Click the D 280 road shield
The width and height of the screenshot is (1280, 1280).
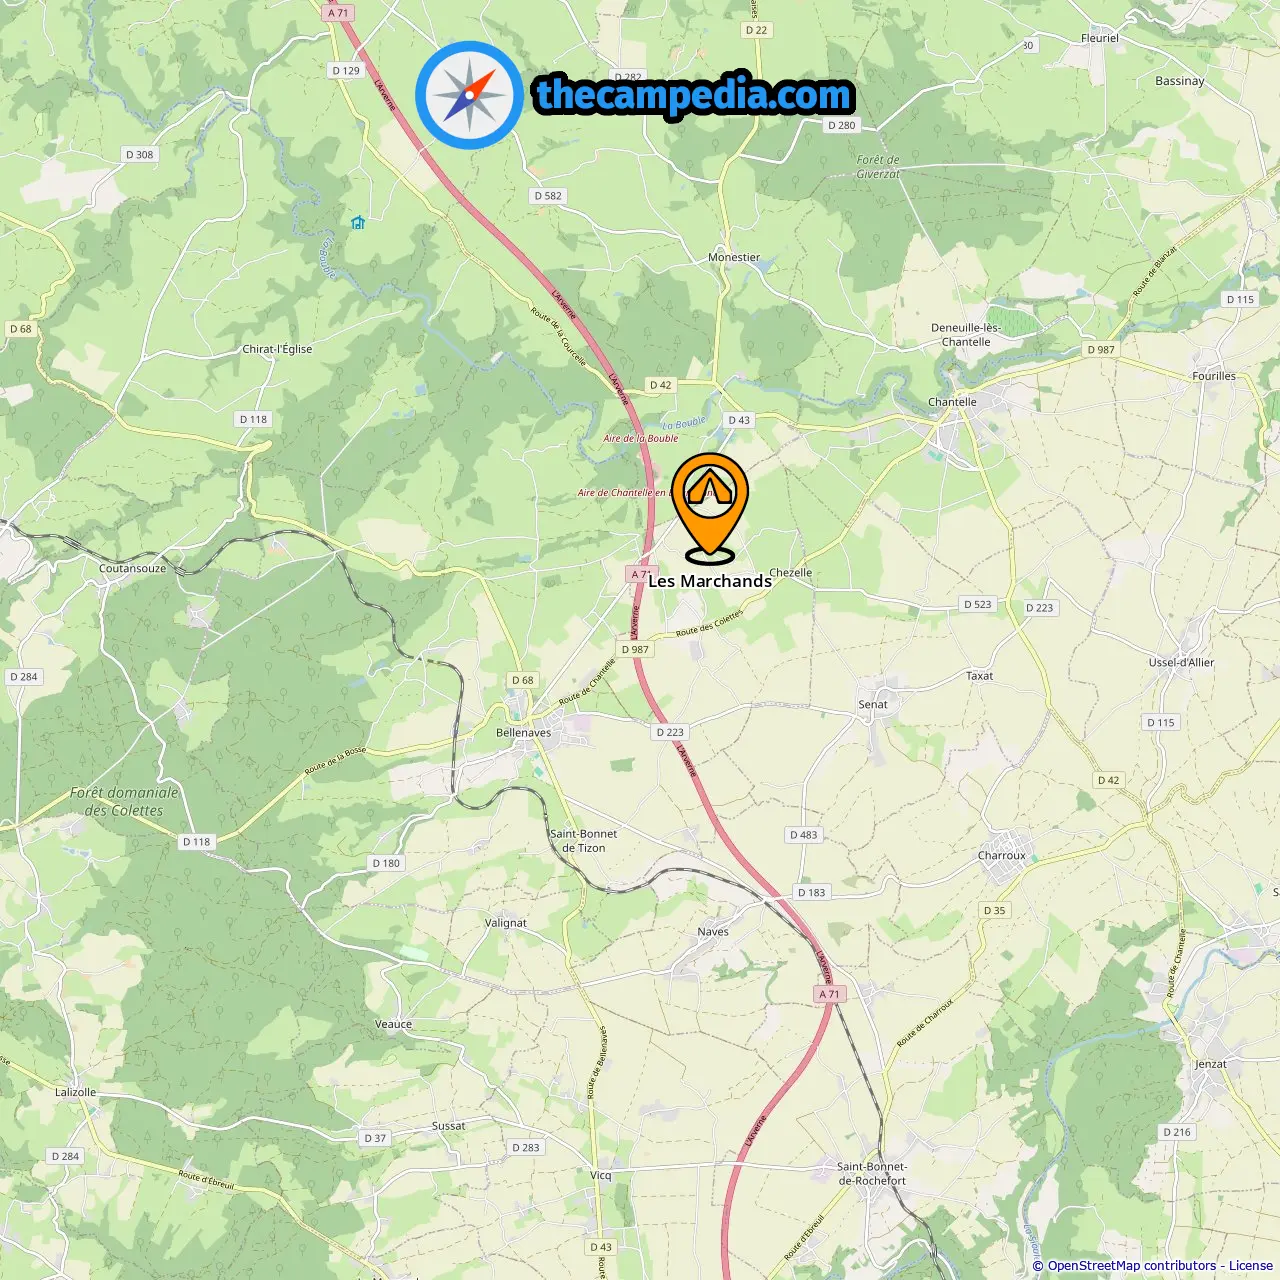coord(841,125)
